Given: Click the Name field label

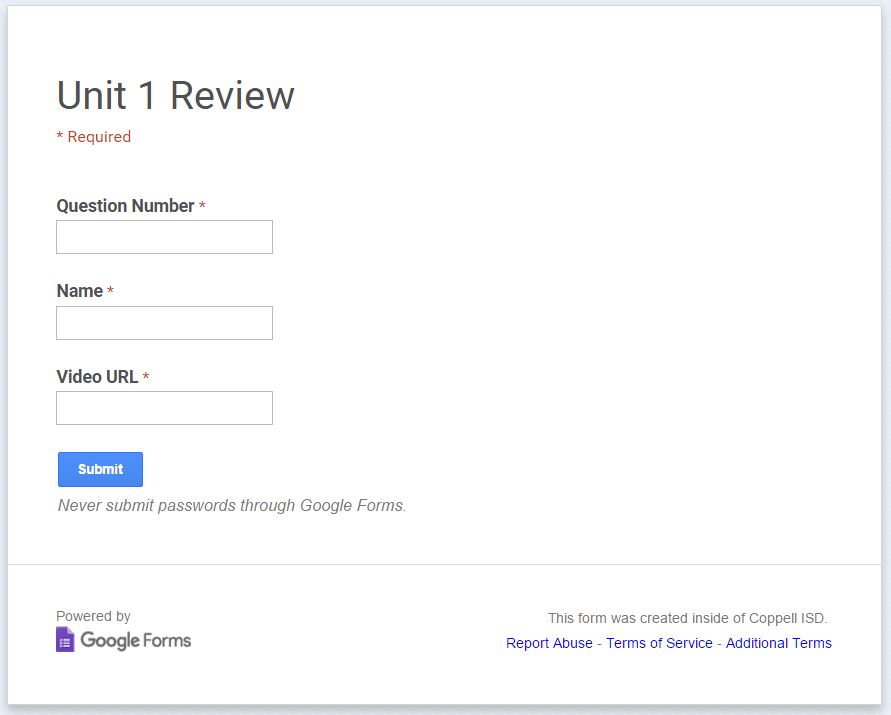Looking at the screenshot, I should click(79, 291).
